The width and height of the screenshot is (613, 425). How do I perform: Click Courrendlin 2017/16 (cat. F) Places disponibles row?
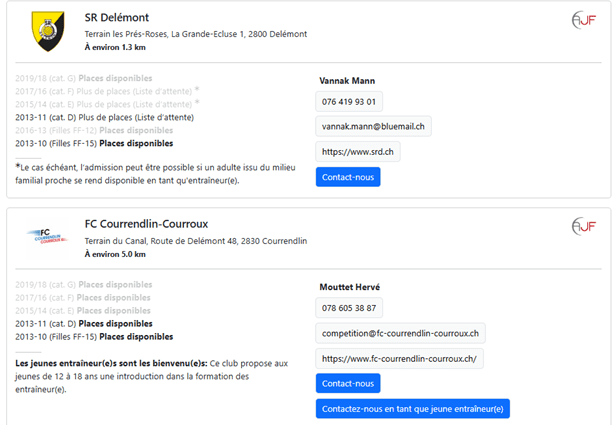83,298
